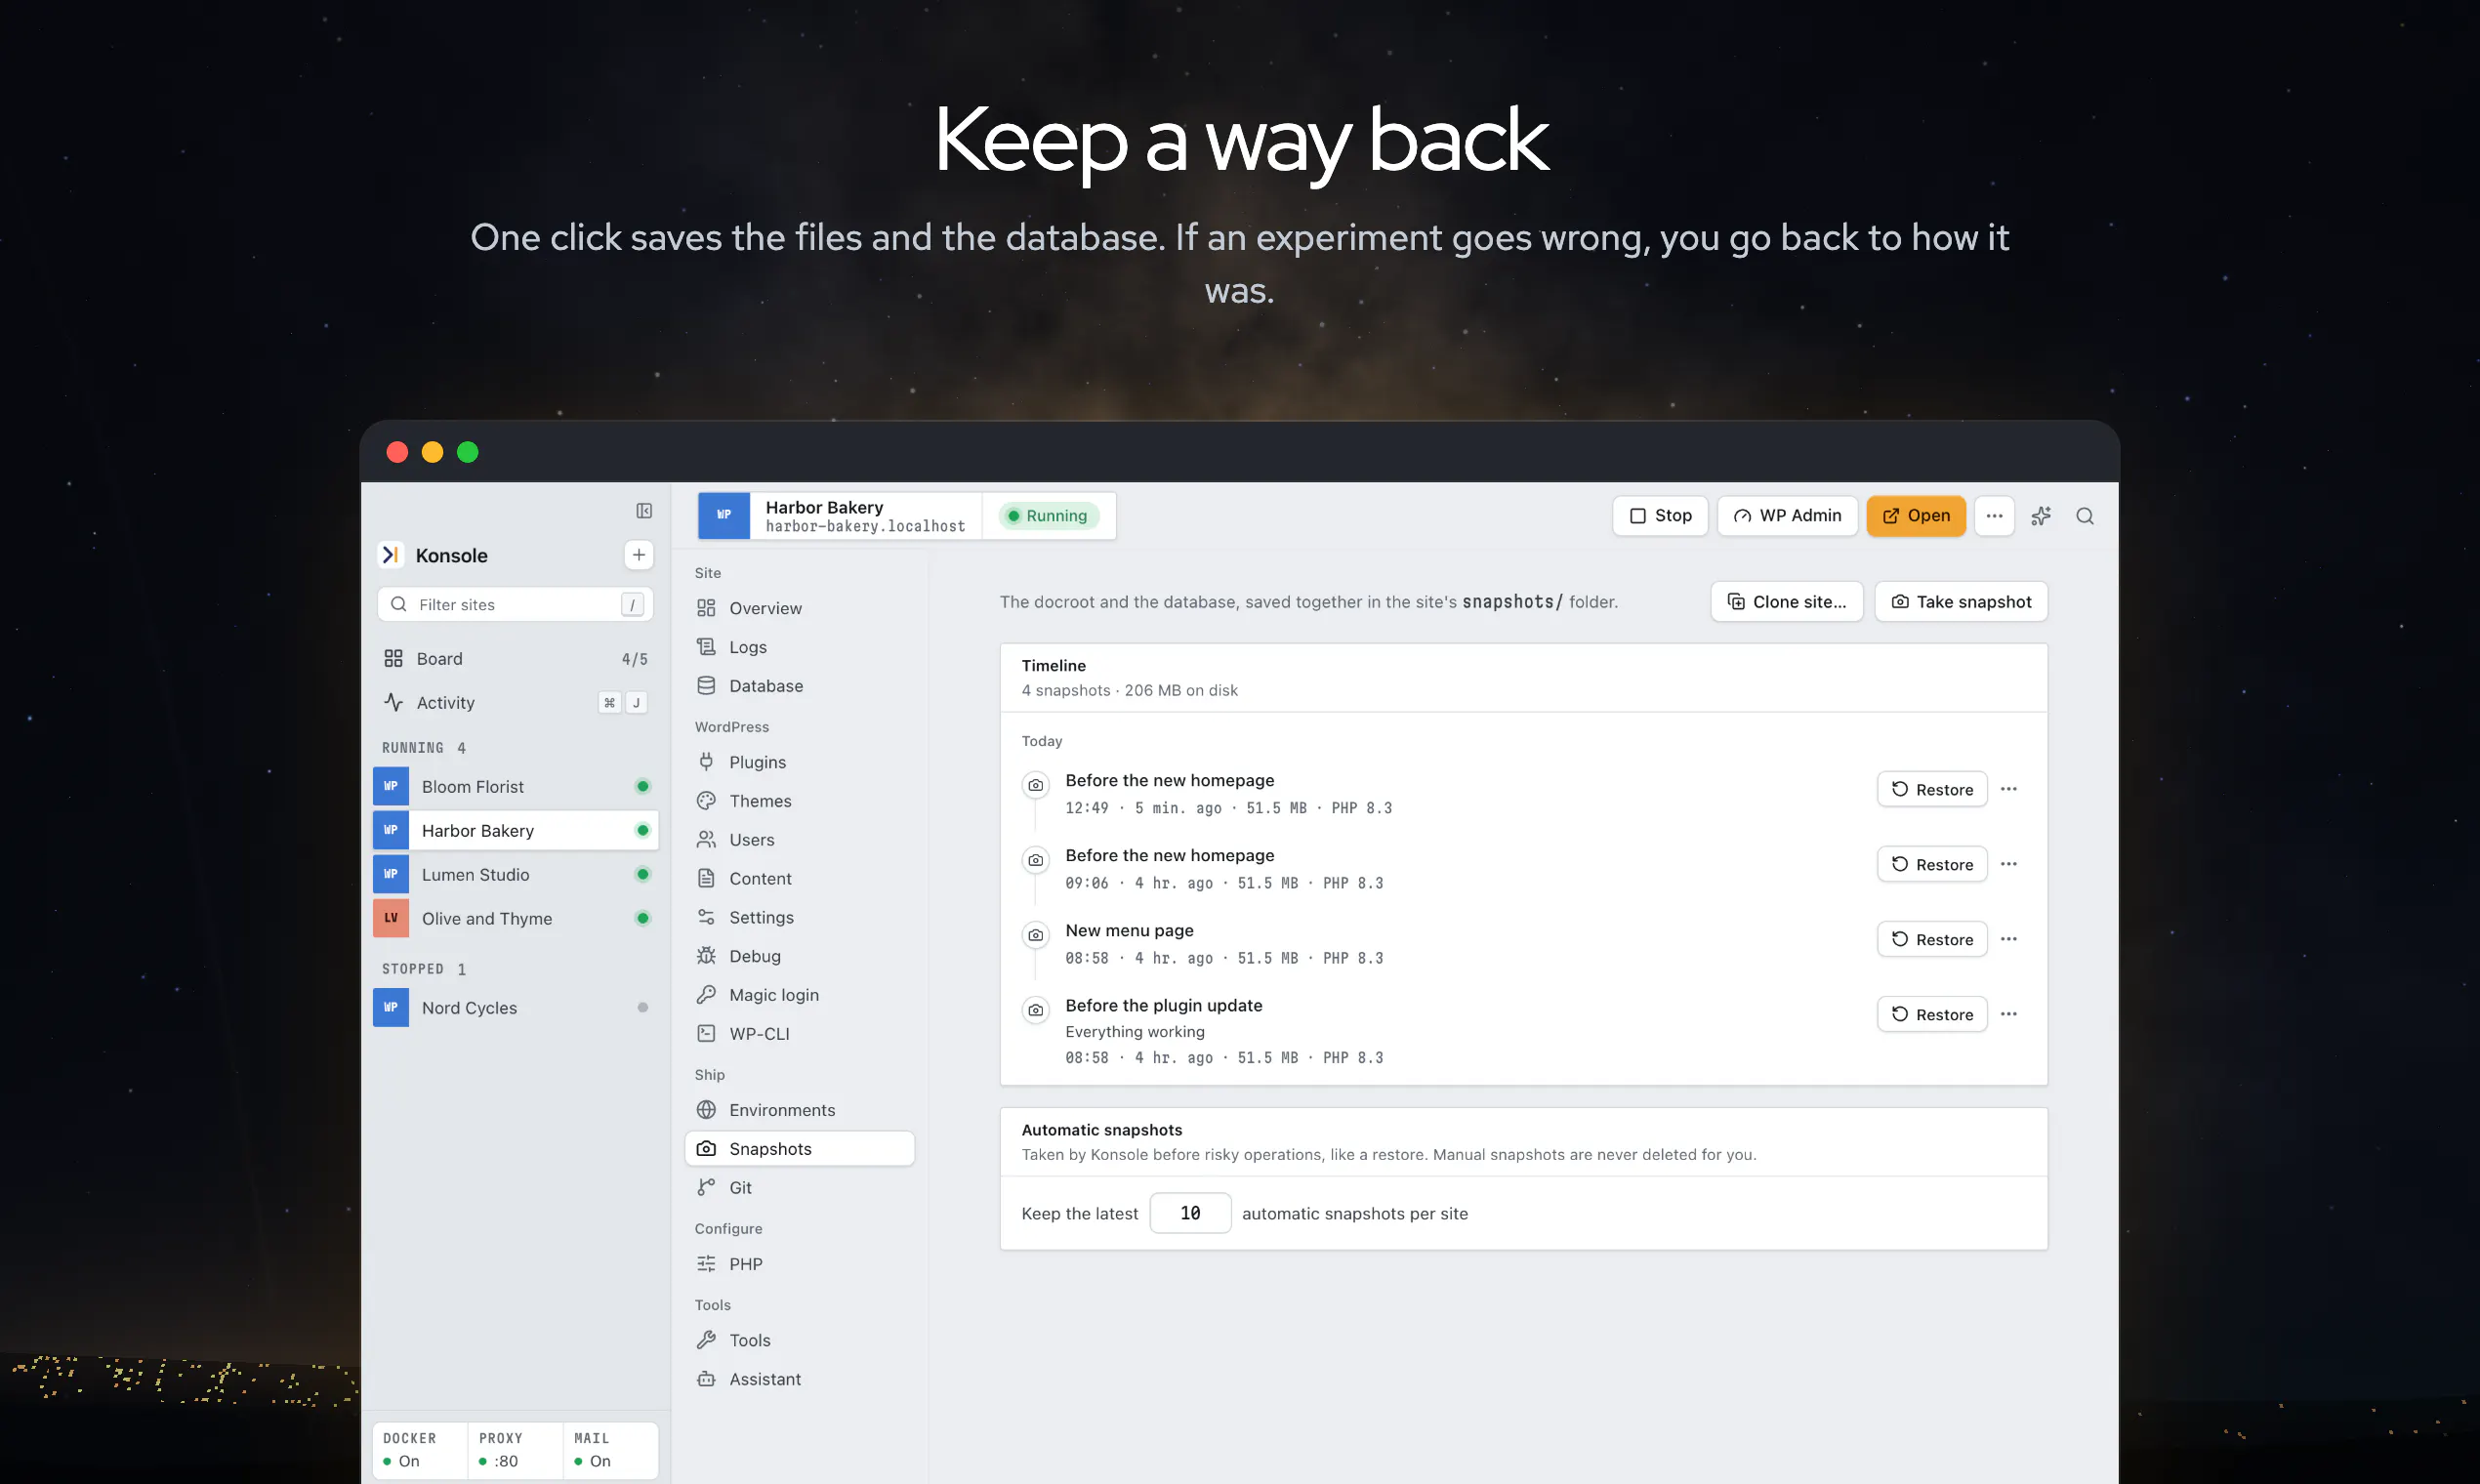This screenshot has height=1484, width=2480.
Task: Open search via the magnifier icon
Action: (2085, 516)
